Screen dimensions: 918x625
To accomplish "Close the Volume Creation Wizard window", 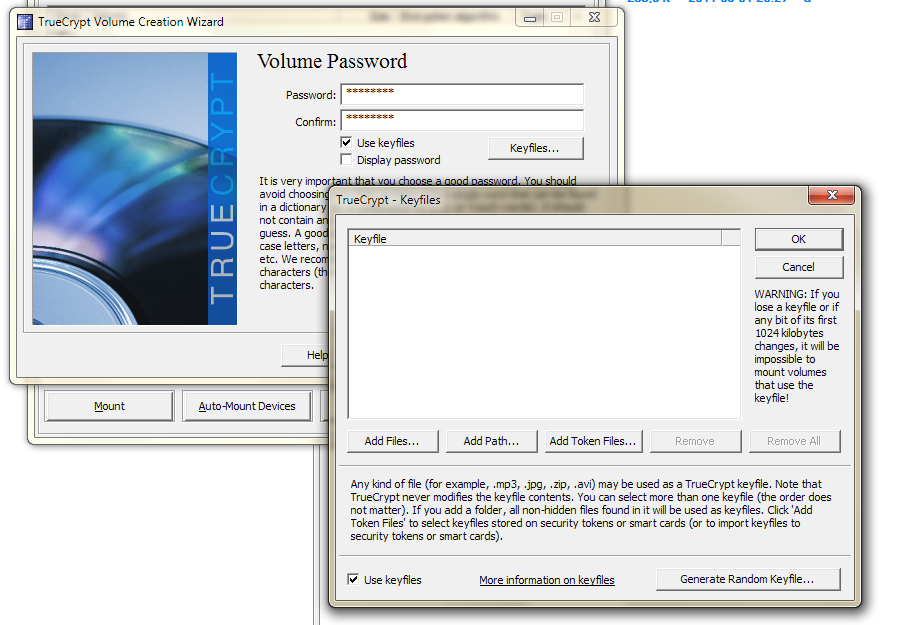I will [594, 18].
